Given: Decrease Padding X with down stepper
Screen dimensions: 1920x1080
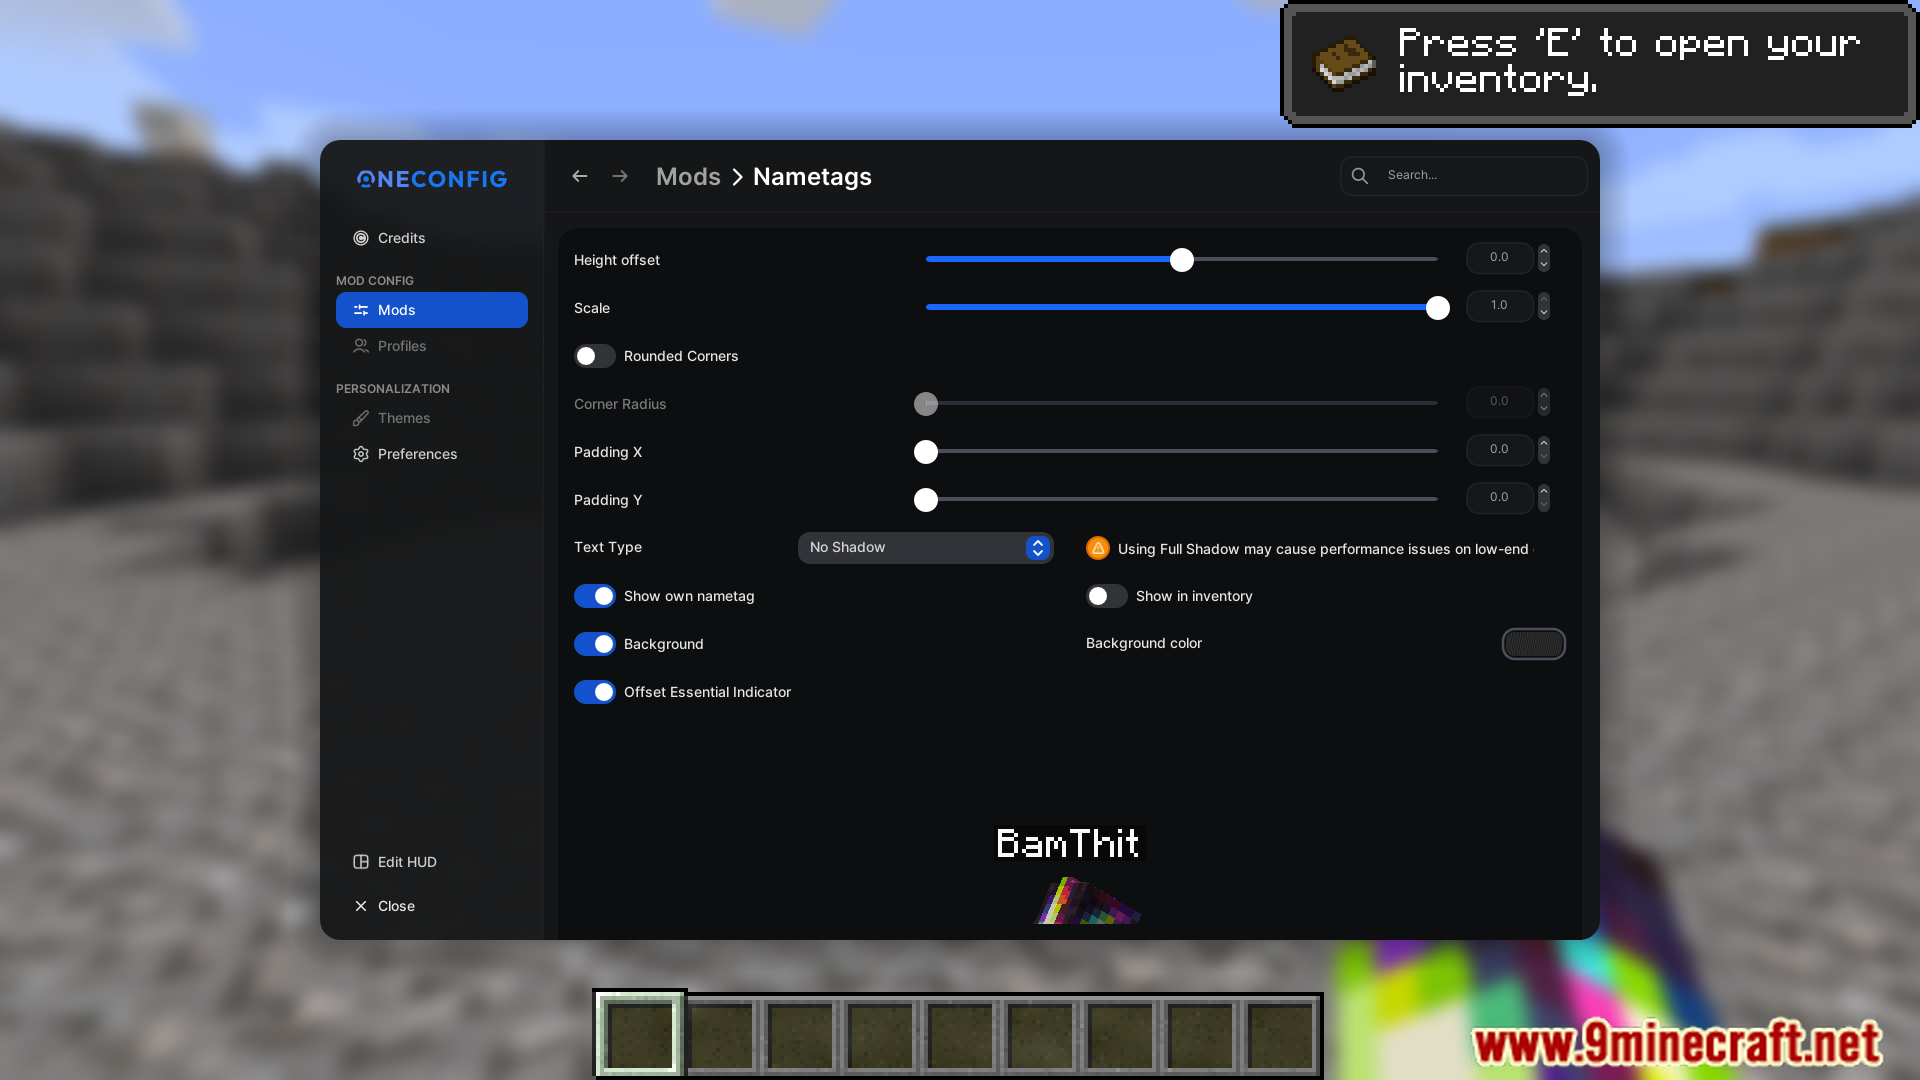Looking at the screenshot, I should (1544, 457).
